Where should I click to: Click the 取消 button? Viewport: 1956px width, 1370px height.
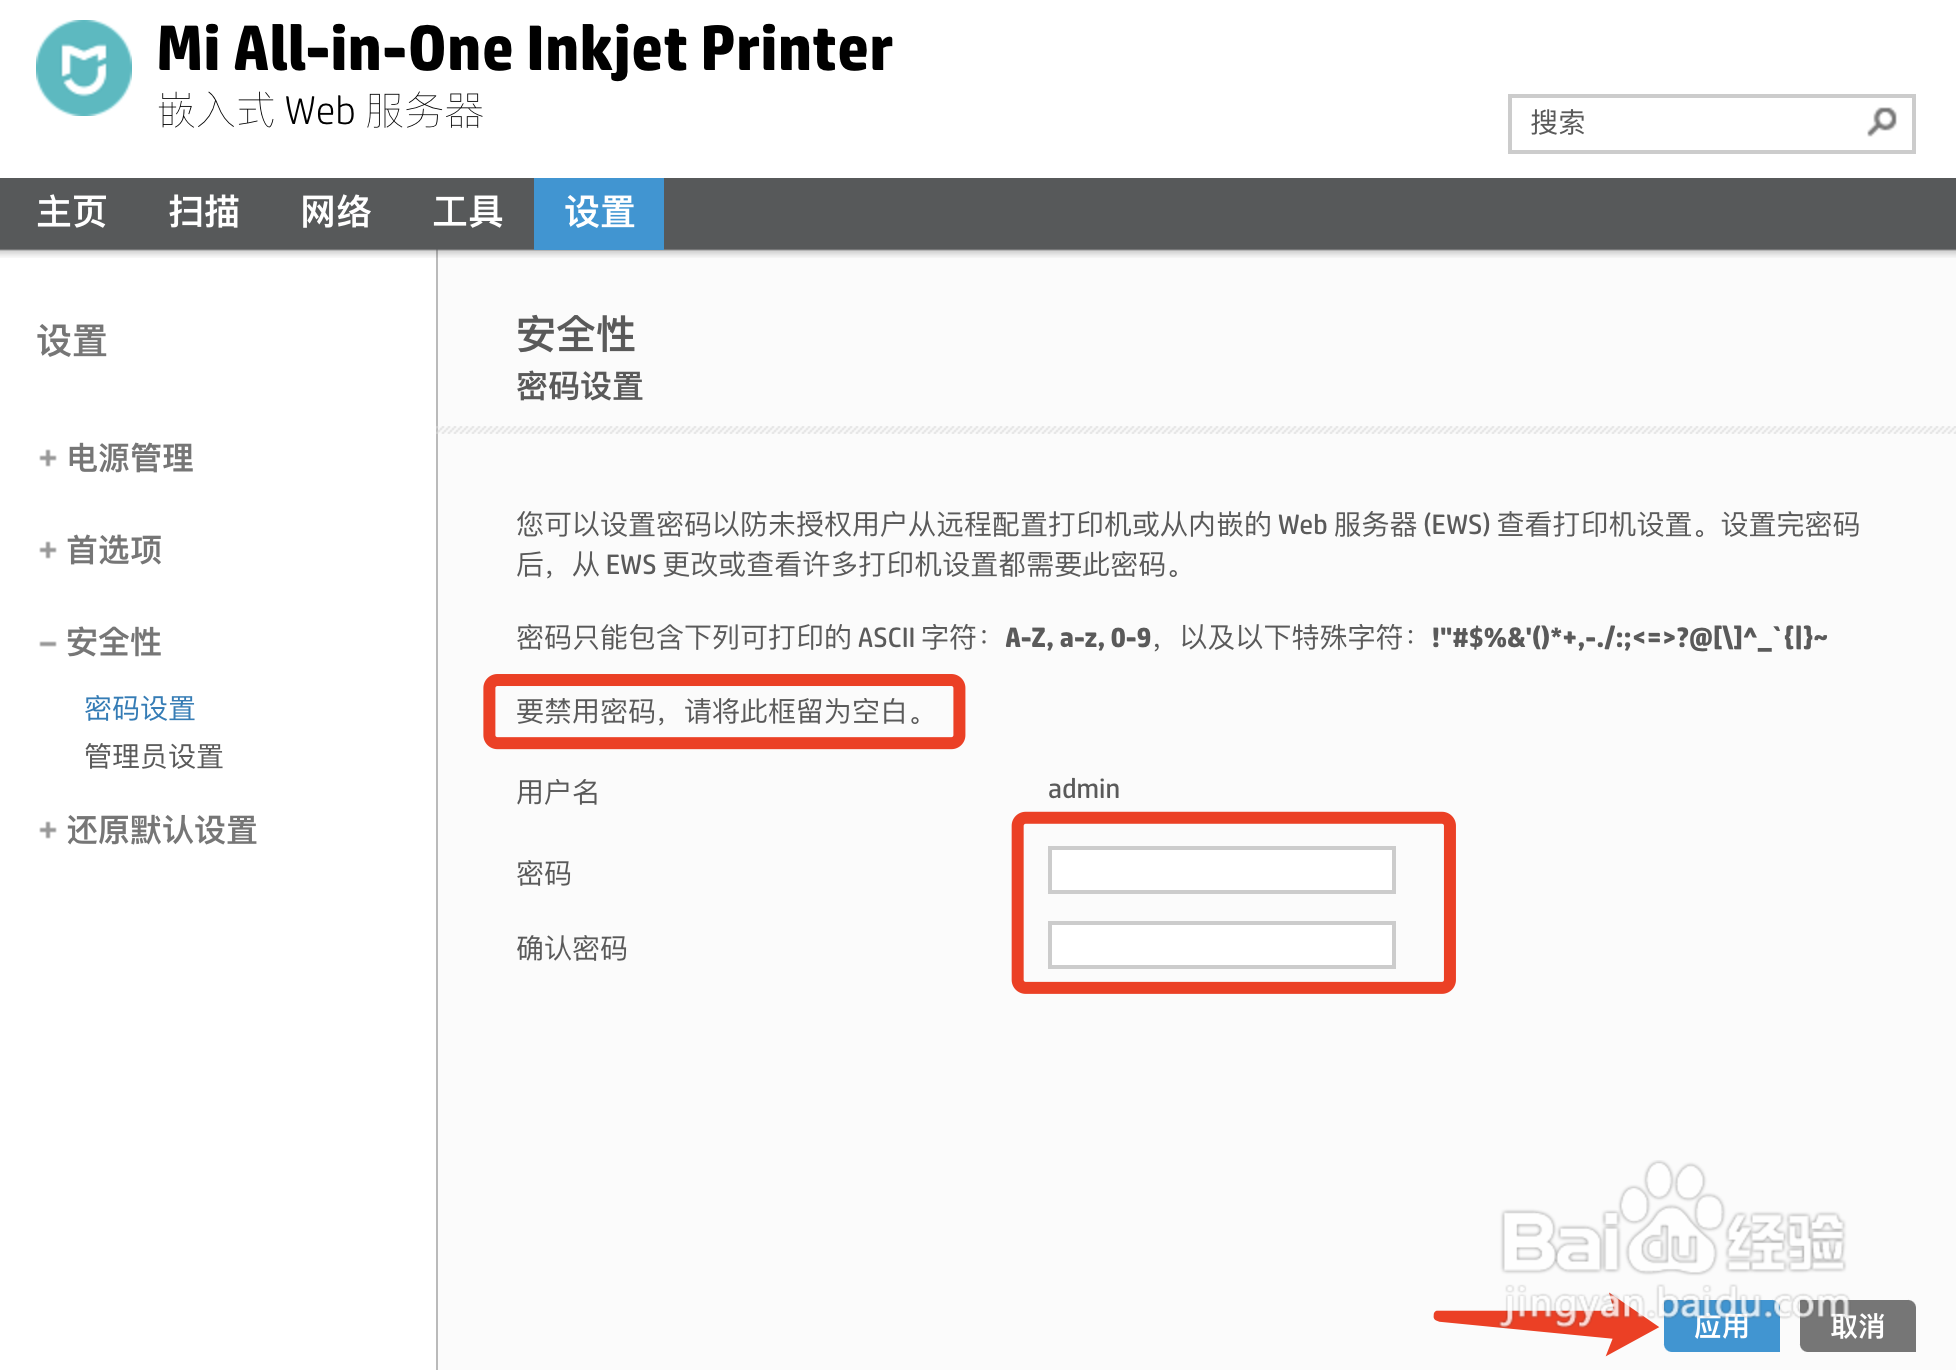pyautogui.click(x=1857, y=1327)
